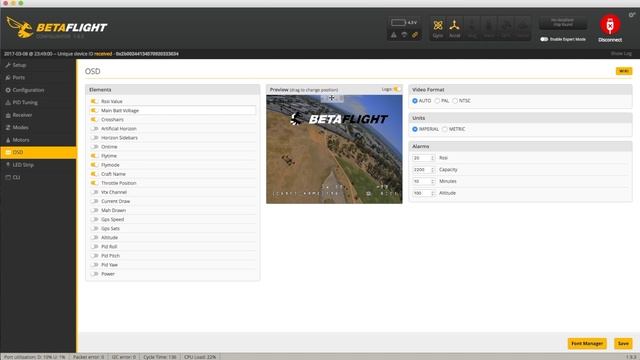640x360 pixels.
Task: Enable the Ontime element
Action: point(94,147)
